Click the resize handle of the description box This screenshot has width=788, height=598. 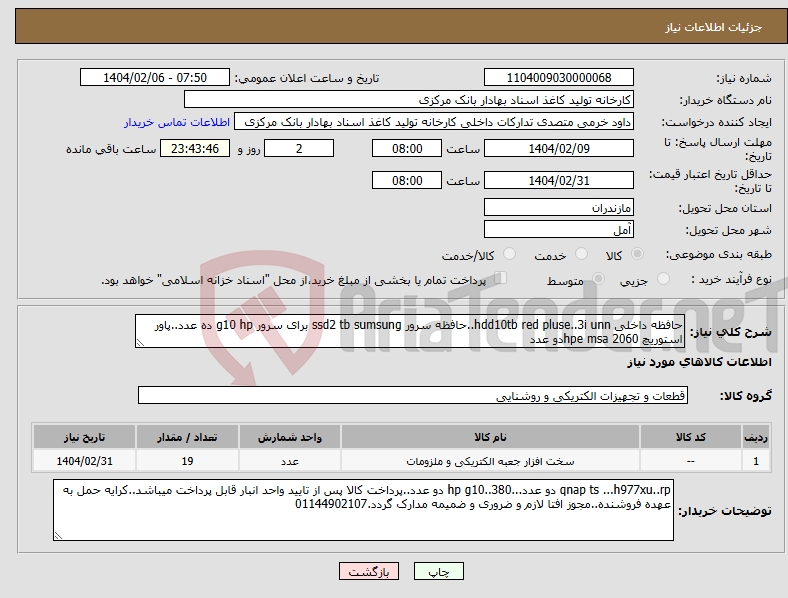tap(140, 343)
